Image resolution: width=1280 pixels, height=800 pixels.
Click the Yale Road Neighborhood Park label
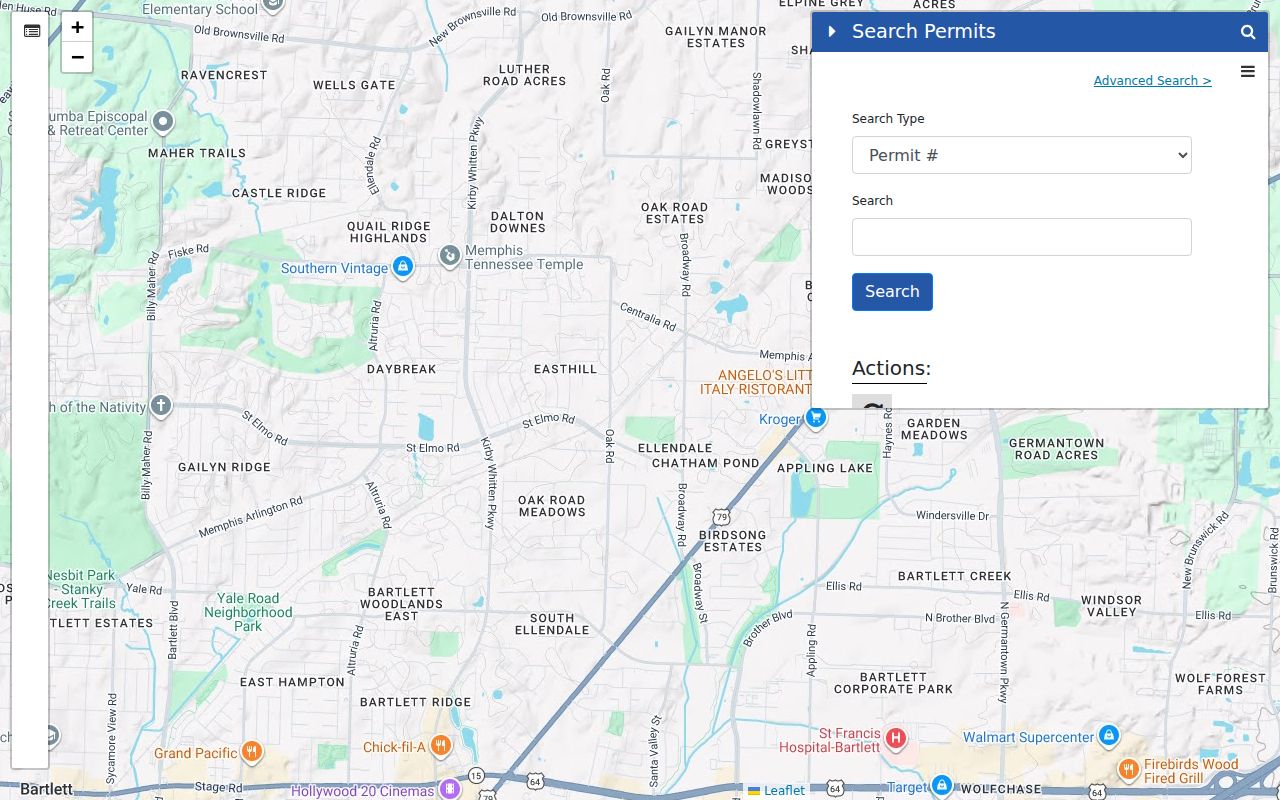point(248,612)
